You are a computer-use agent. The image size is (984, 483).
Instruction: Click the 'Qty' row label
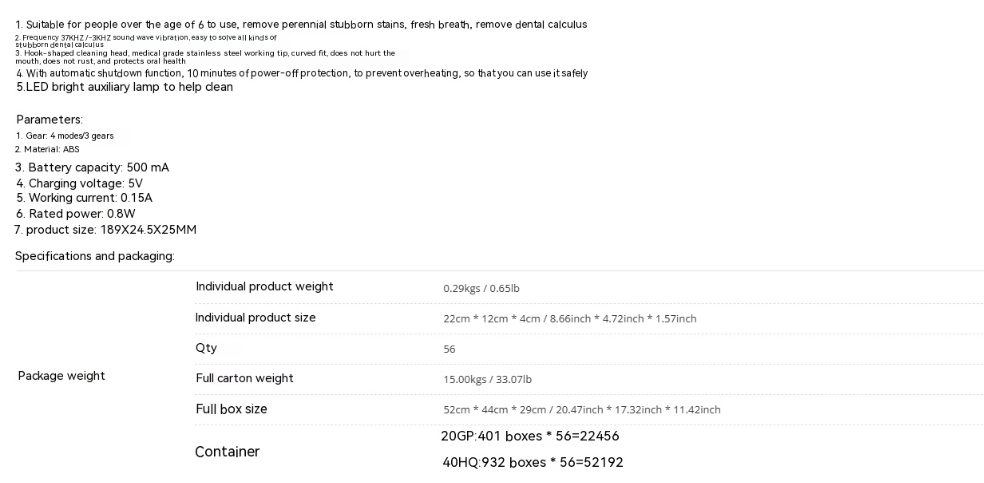(206, 348)
